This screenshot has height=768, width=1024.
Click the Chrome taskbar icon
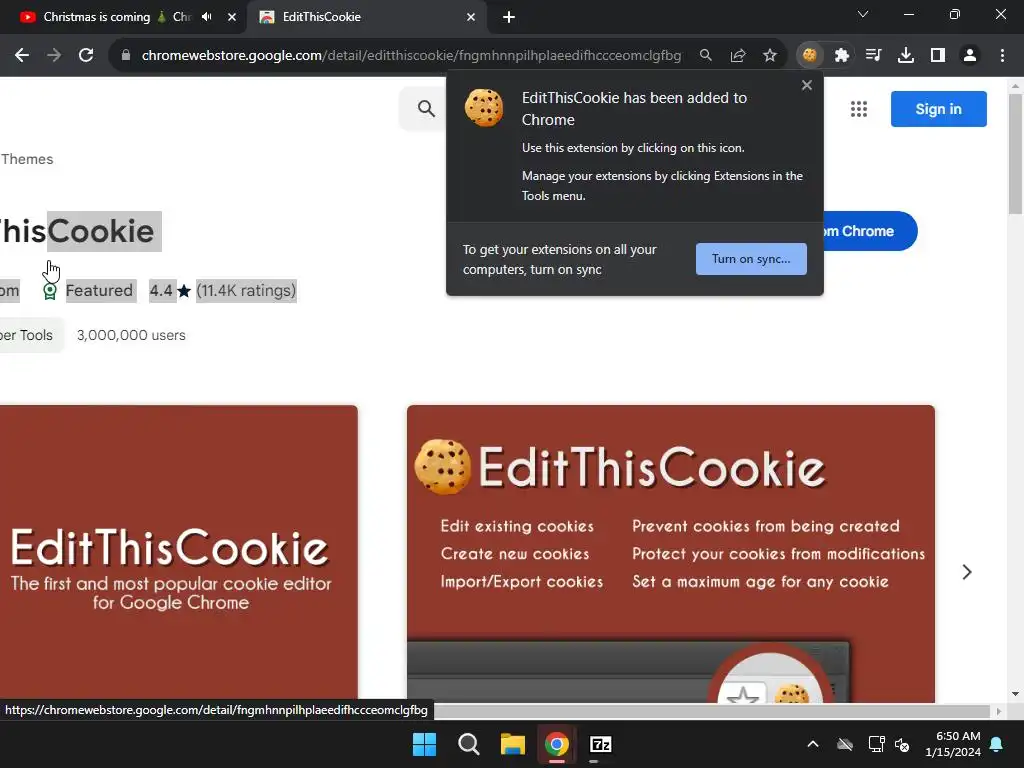point(557,744)
